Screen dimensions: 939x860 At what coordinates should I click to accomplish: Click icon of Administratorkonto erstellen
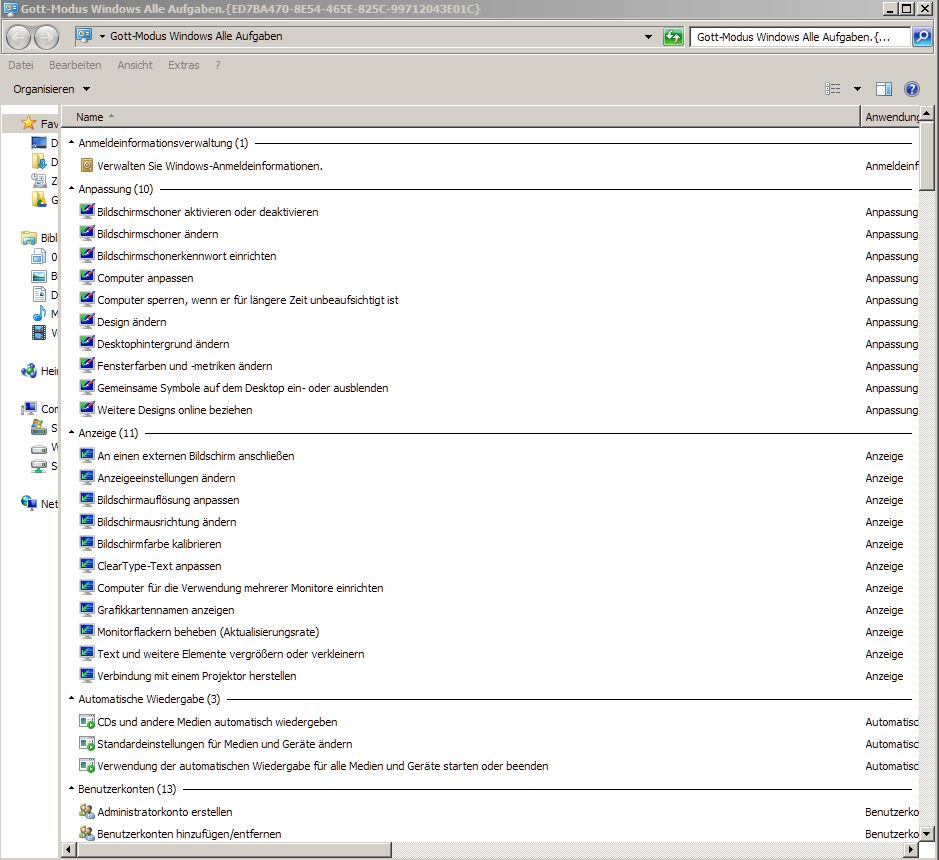click(x=87, y=811)
